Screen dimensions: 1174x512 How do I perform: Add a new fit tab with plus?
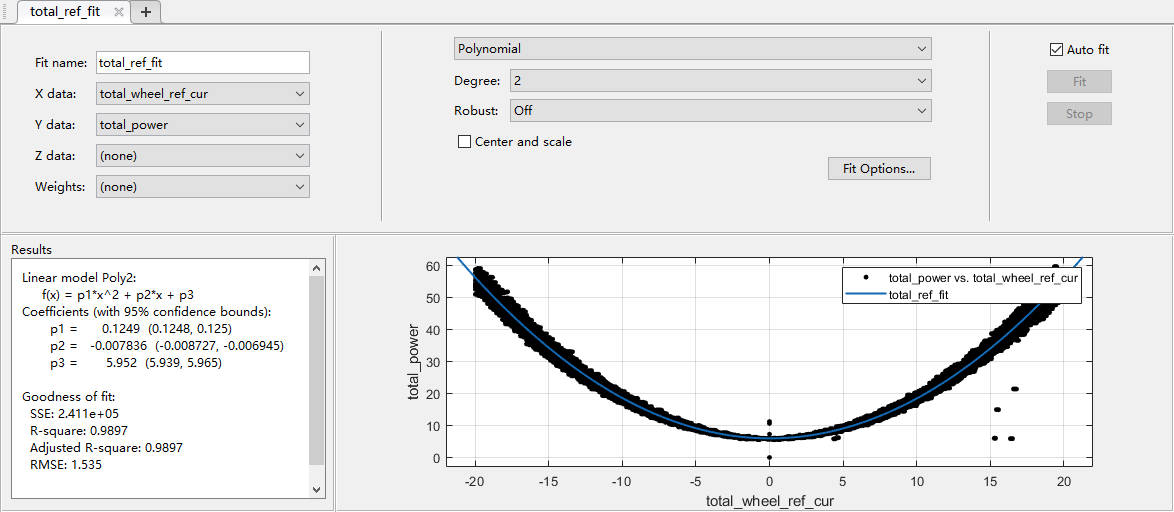(x=146, y=12)
